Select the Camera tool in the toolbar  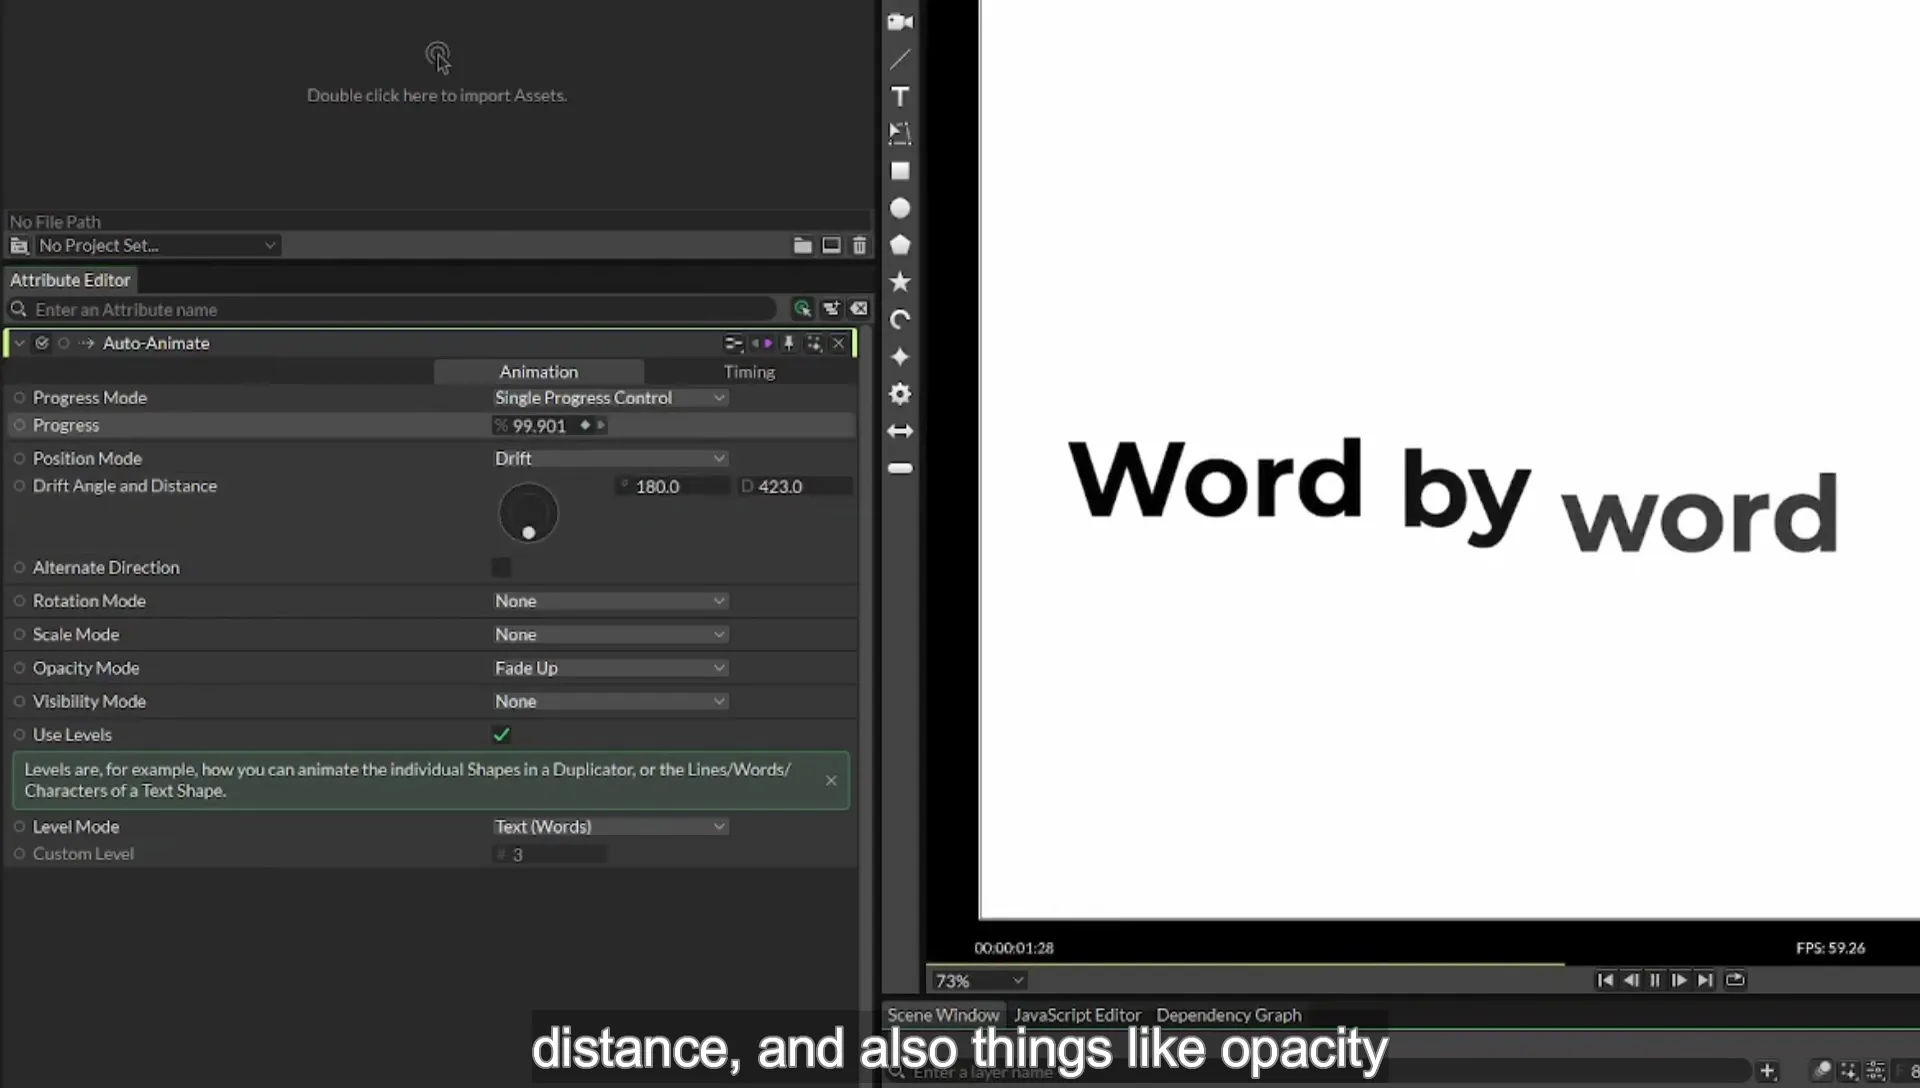pyautogui.click(x=900, y=22)
